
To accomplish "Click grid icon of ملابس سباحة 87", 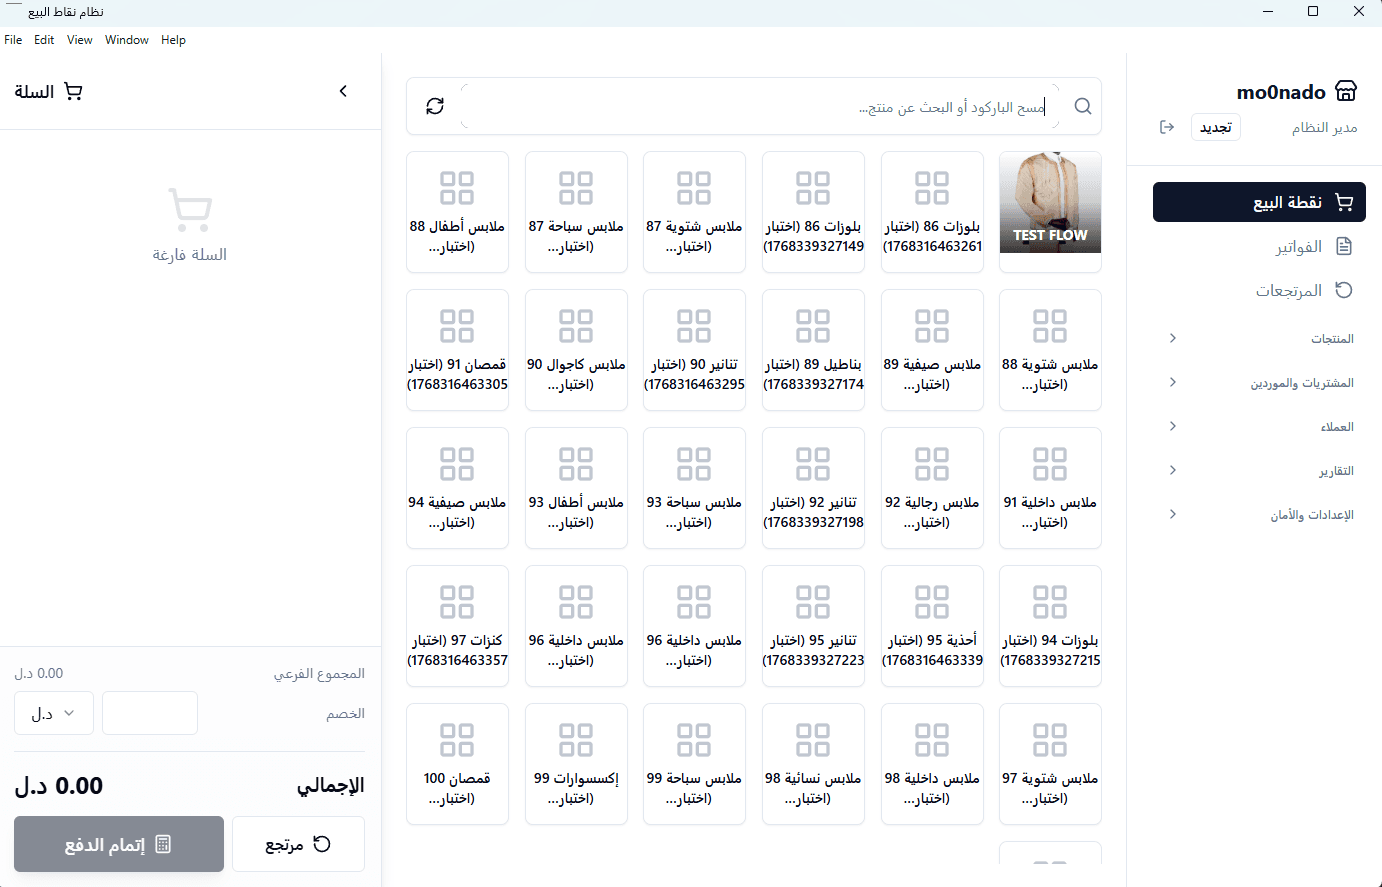I will coord(576,188).
